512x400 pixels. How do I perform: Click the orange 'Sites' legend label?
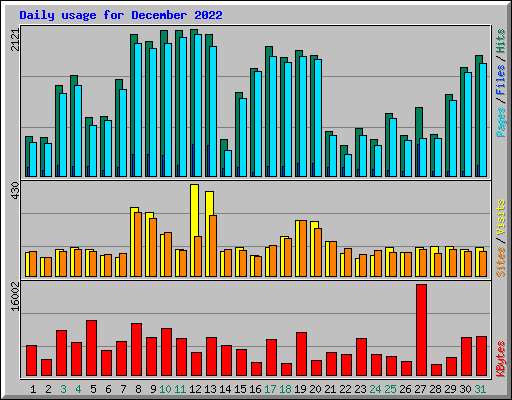pos(500,262)
